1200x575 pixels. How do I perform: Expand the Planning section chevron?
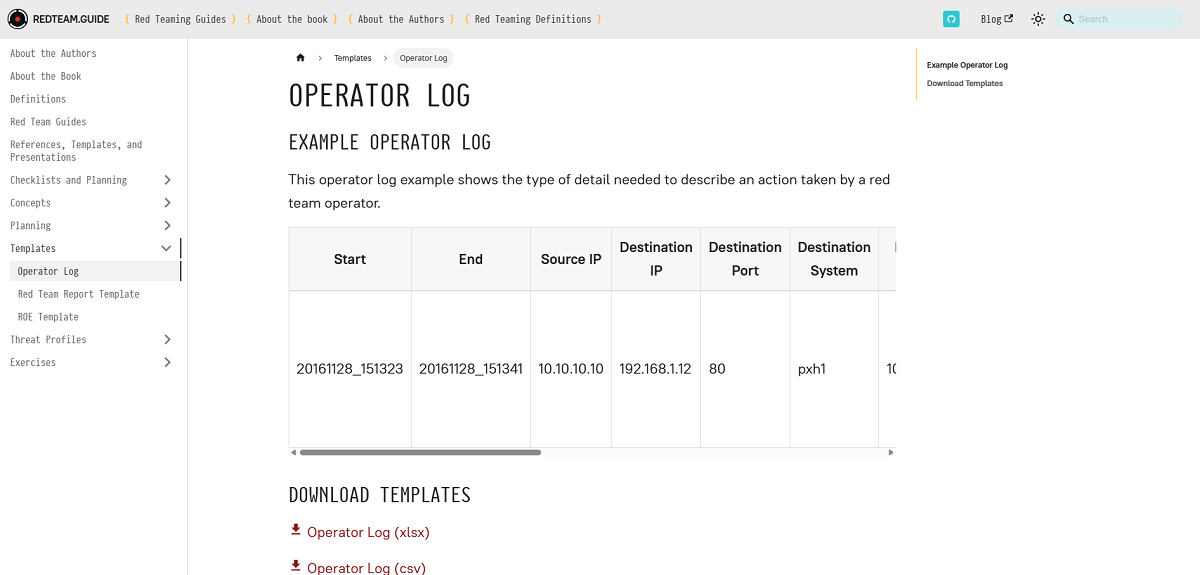pyautogui.click(x=167, y=226)
